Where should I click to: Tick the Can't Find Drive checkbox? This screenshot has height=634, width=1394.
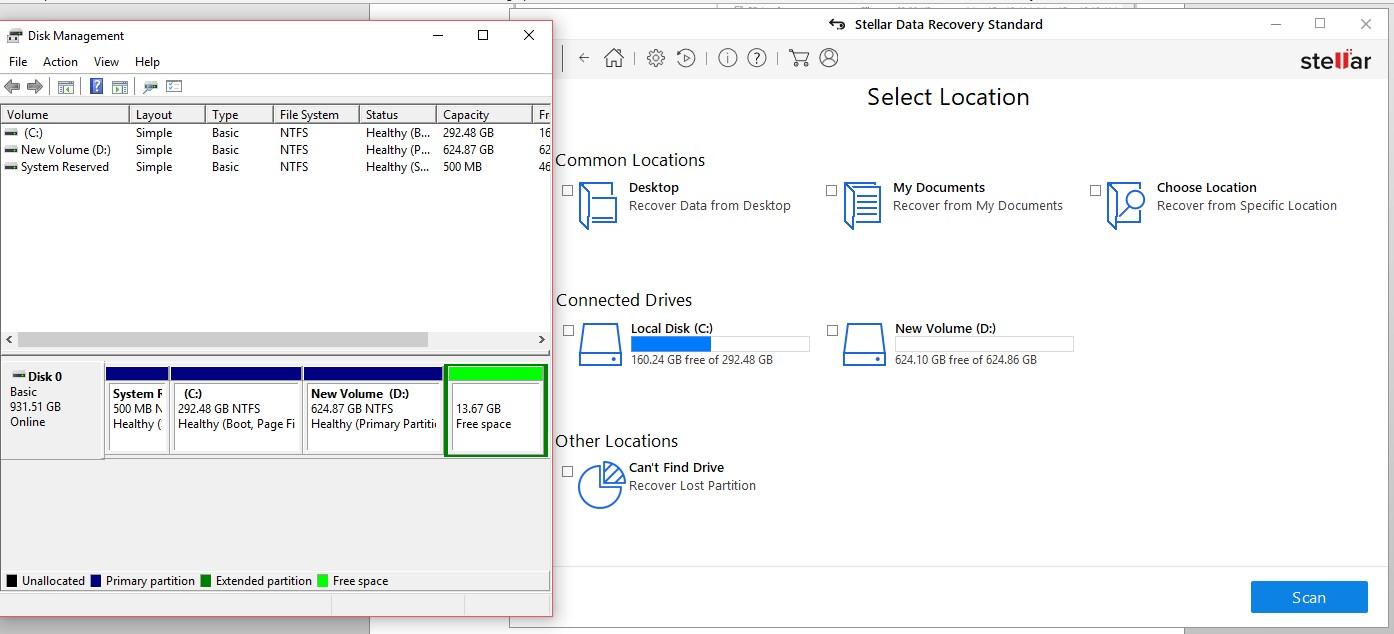click(568, 471)
